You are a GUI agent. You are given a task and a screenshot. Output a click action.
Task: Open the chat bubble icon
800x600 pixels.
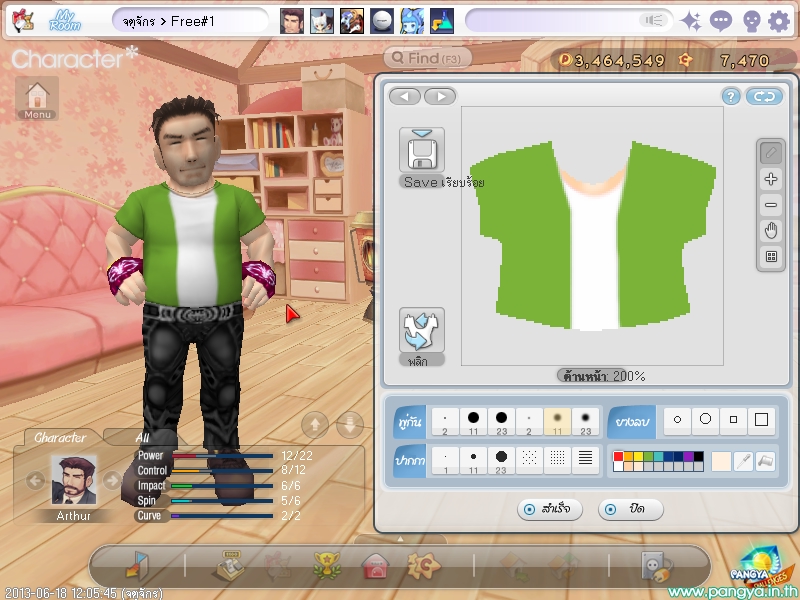tap(720, 21)
